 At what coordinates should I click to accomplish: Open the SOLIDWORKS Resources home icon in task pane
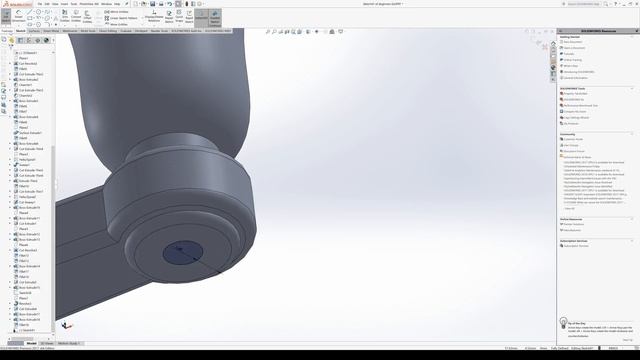click(x=553, y=43)
